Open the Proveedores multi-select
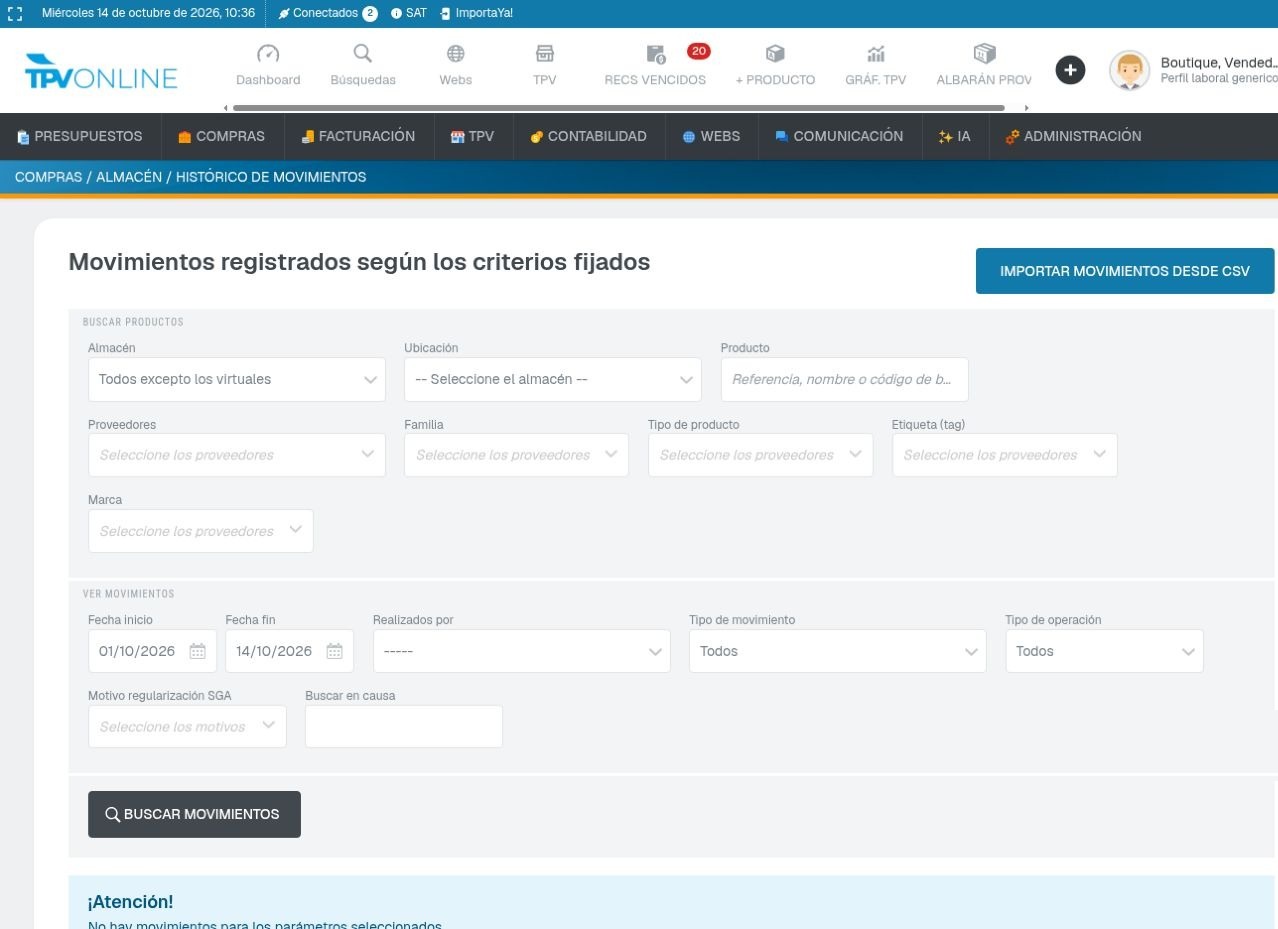This screenshot has height=929, width=1278. (x=237, y=455)
